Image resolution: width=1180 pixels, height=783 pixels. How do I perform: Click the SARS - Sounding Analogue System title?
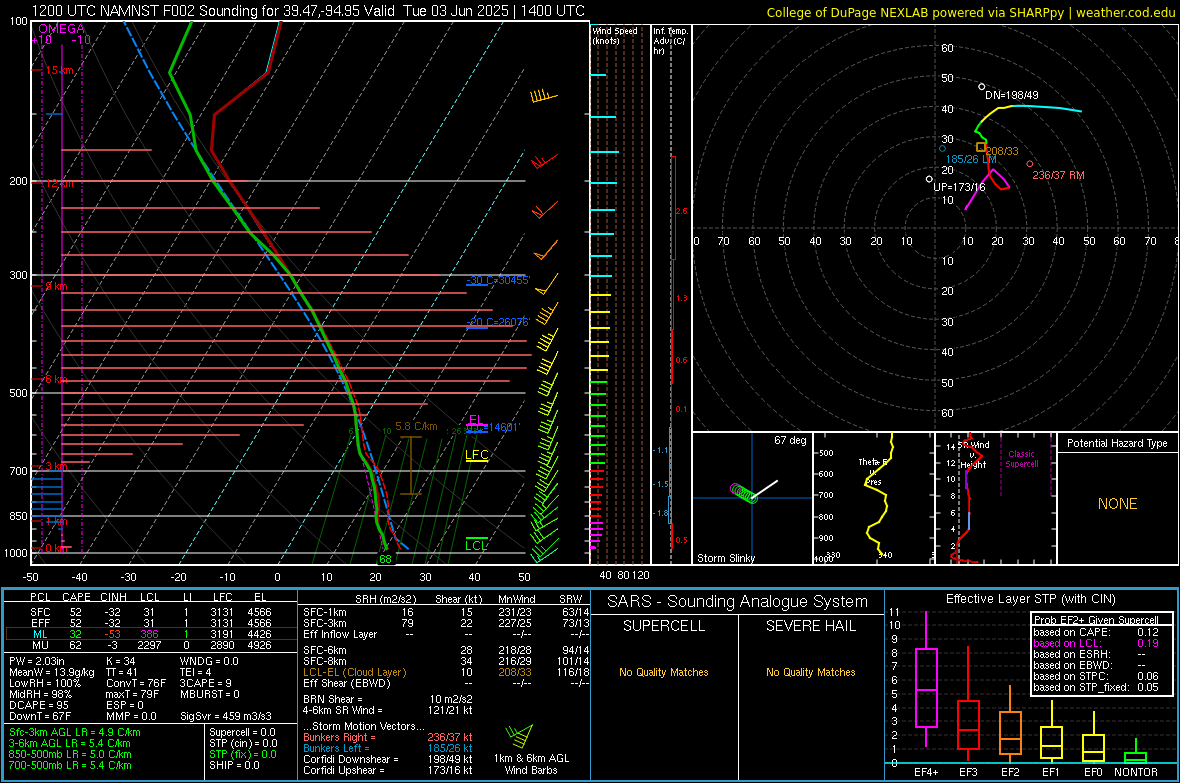(738, 602)
